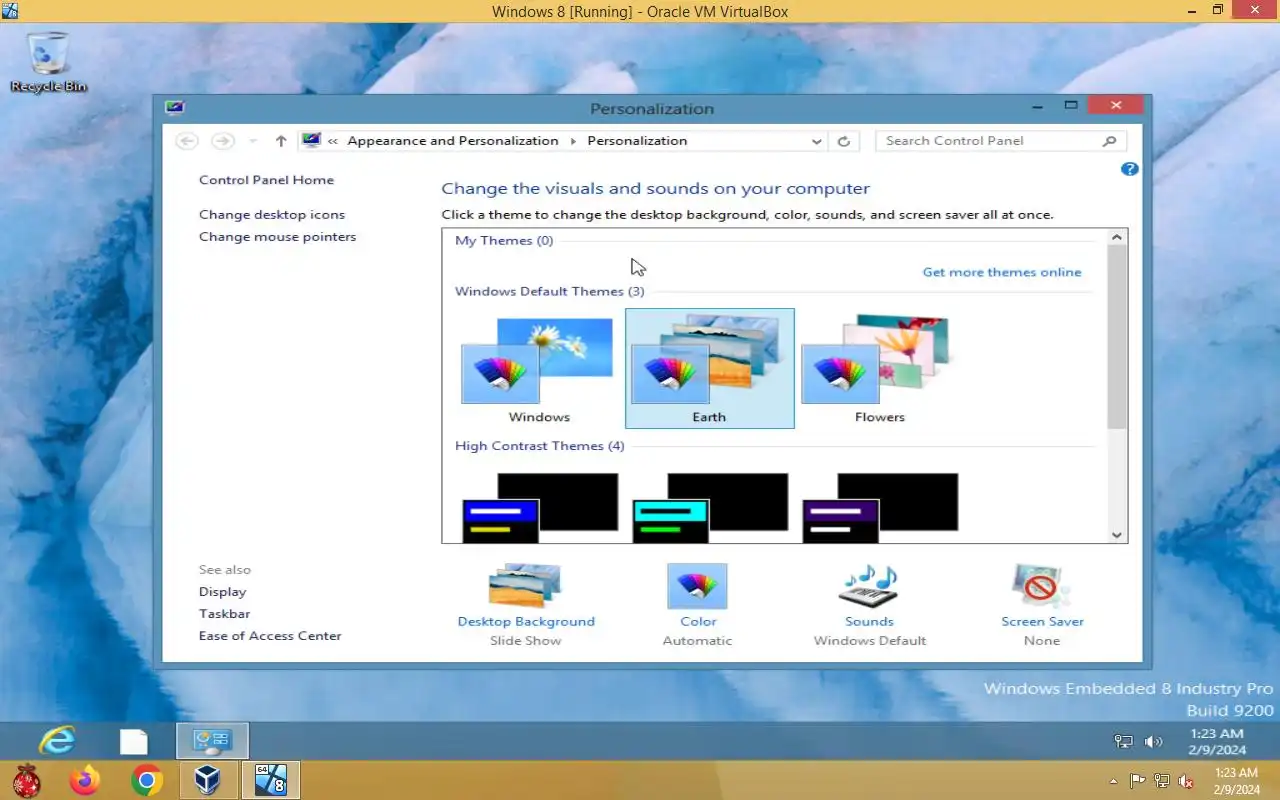The height and width of the screenshot is (800, 1280).
Task: Click the host muted volume icon
Action: [x=1186, y=781]
